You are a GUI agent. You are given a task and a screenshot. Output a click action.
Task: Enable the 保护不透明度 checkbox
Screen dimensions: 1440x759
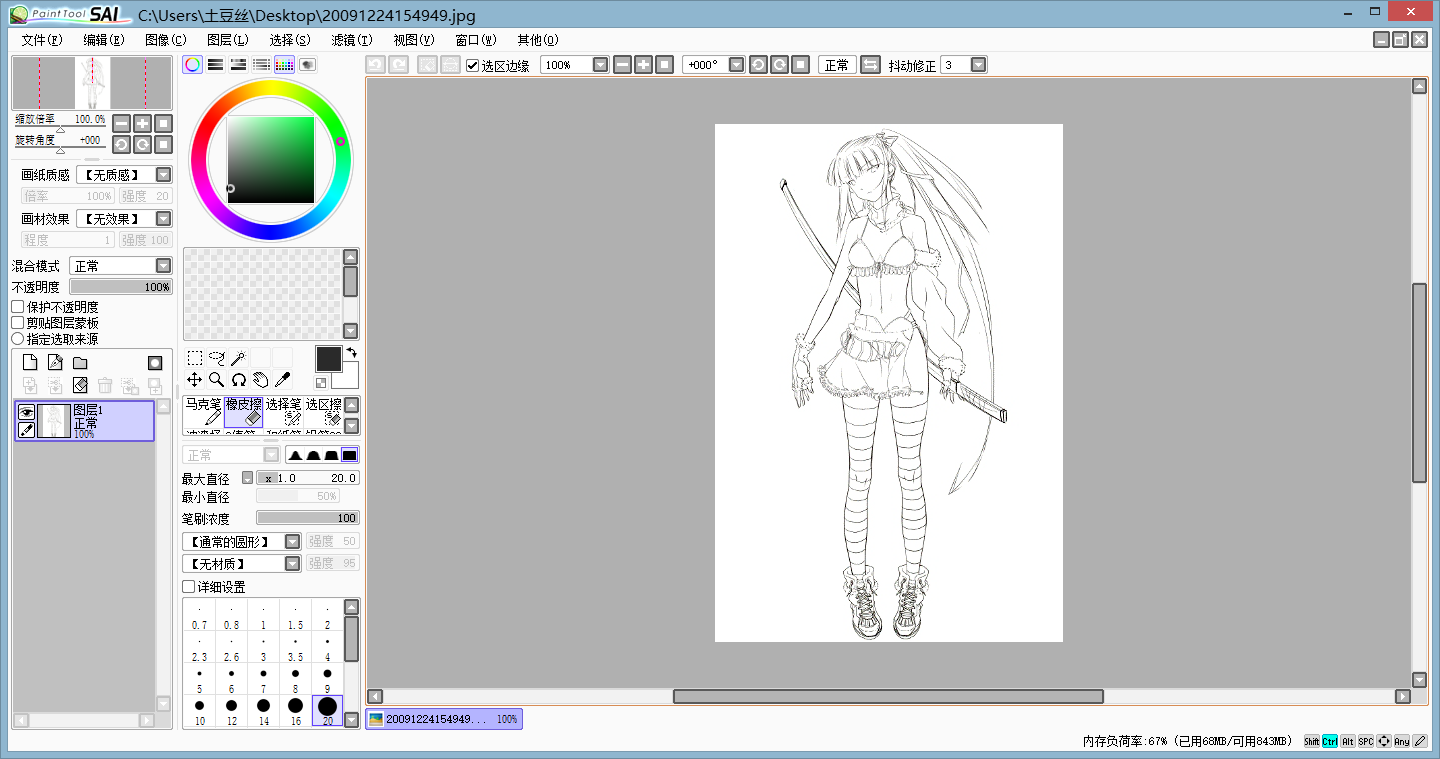(x=18, y=307)
